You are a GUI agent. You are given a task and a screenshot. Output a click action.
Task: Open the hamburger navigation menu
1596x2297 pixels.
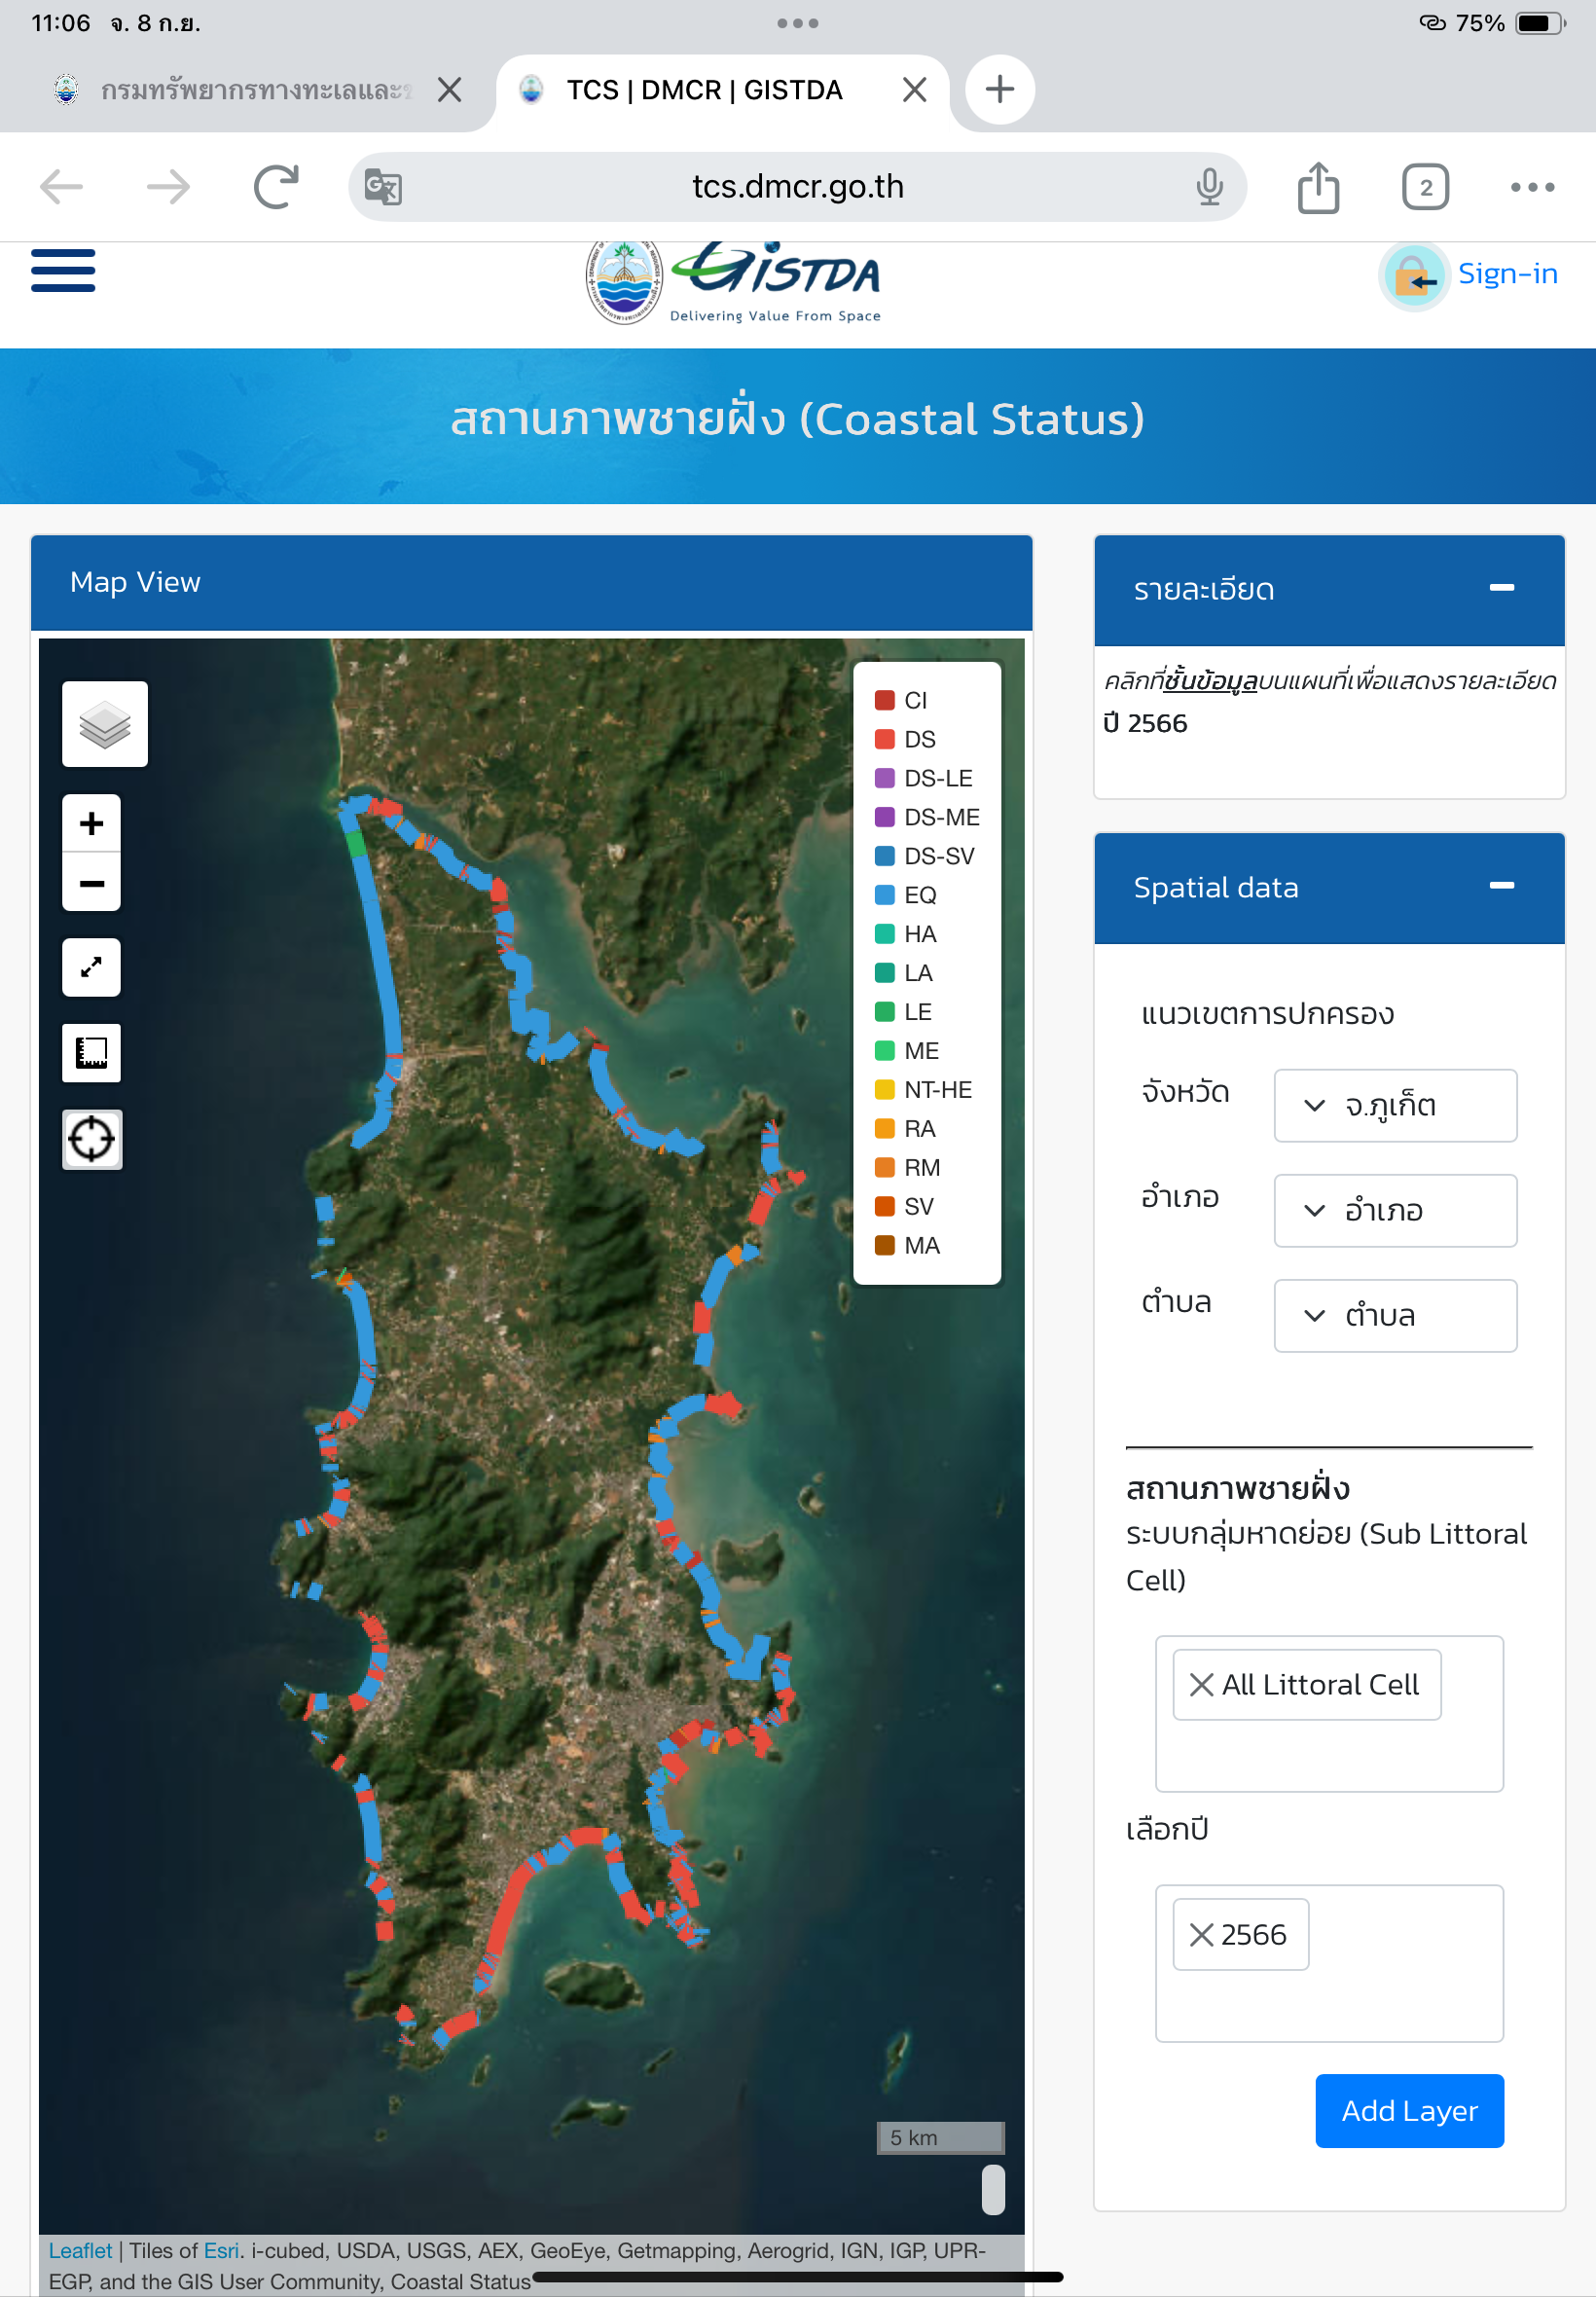coord(63,271)
